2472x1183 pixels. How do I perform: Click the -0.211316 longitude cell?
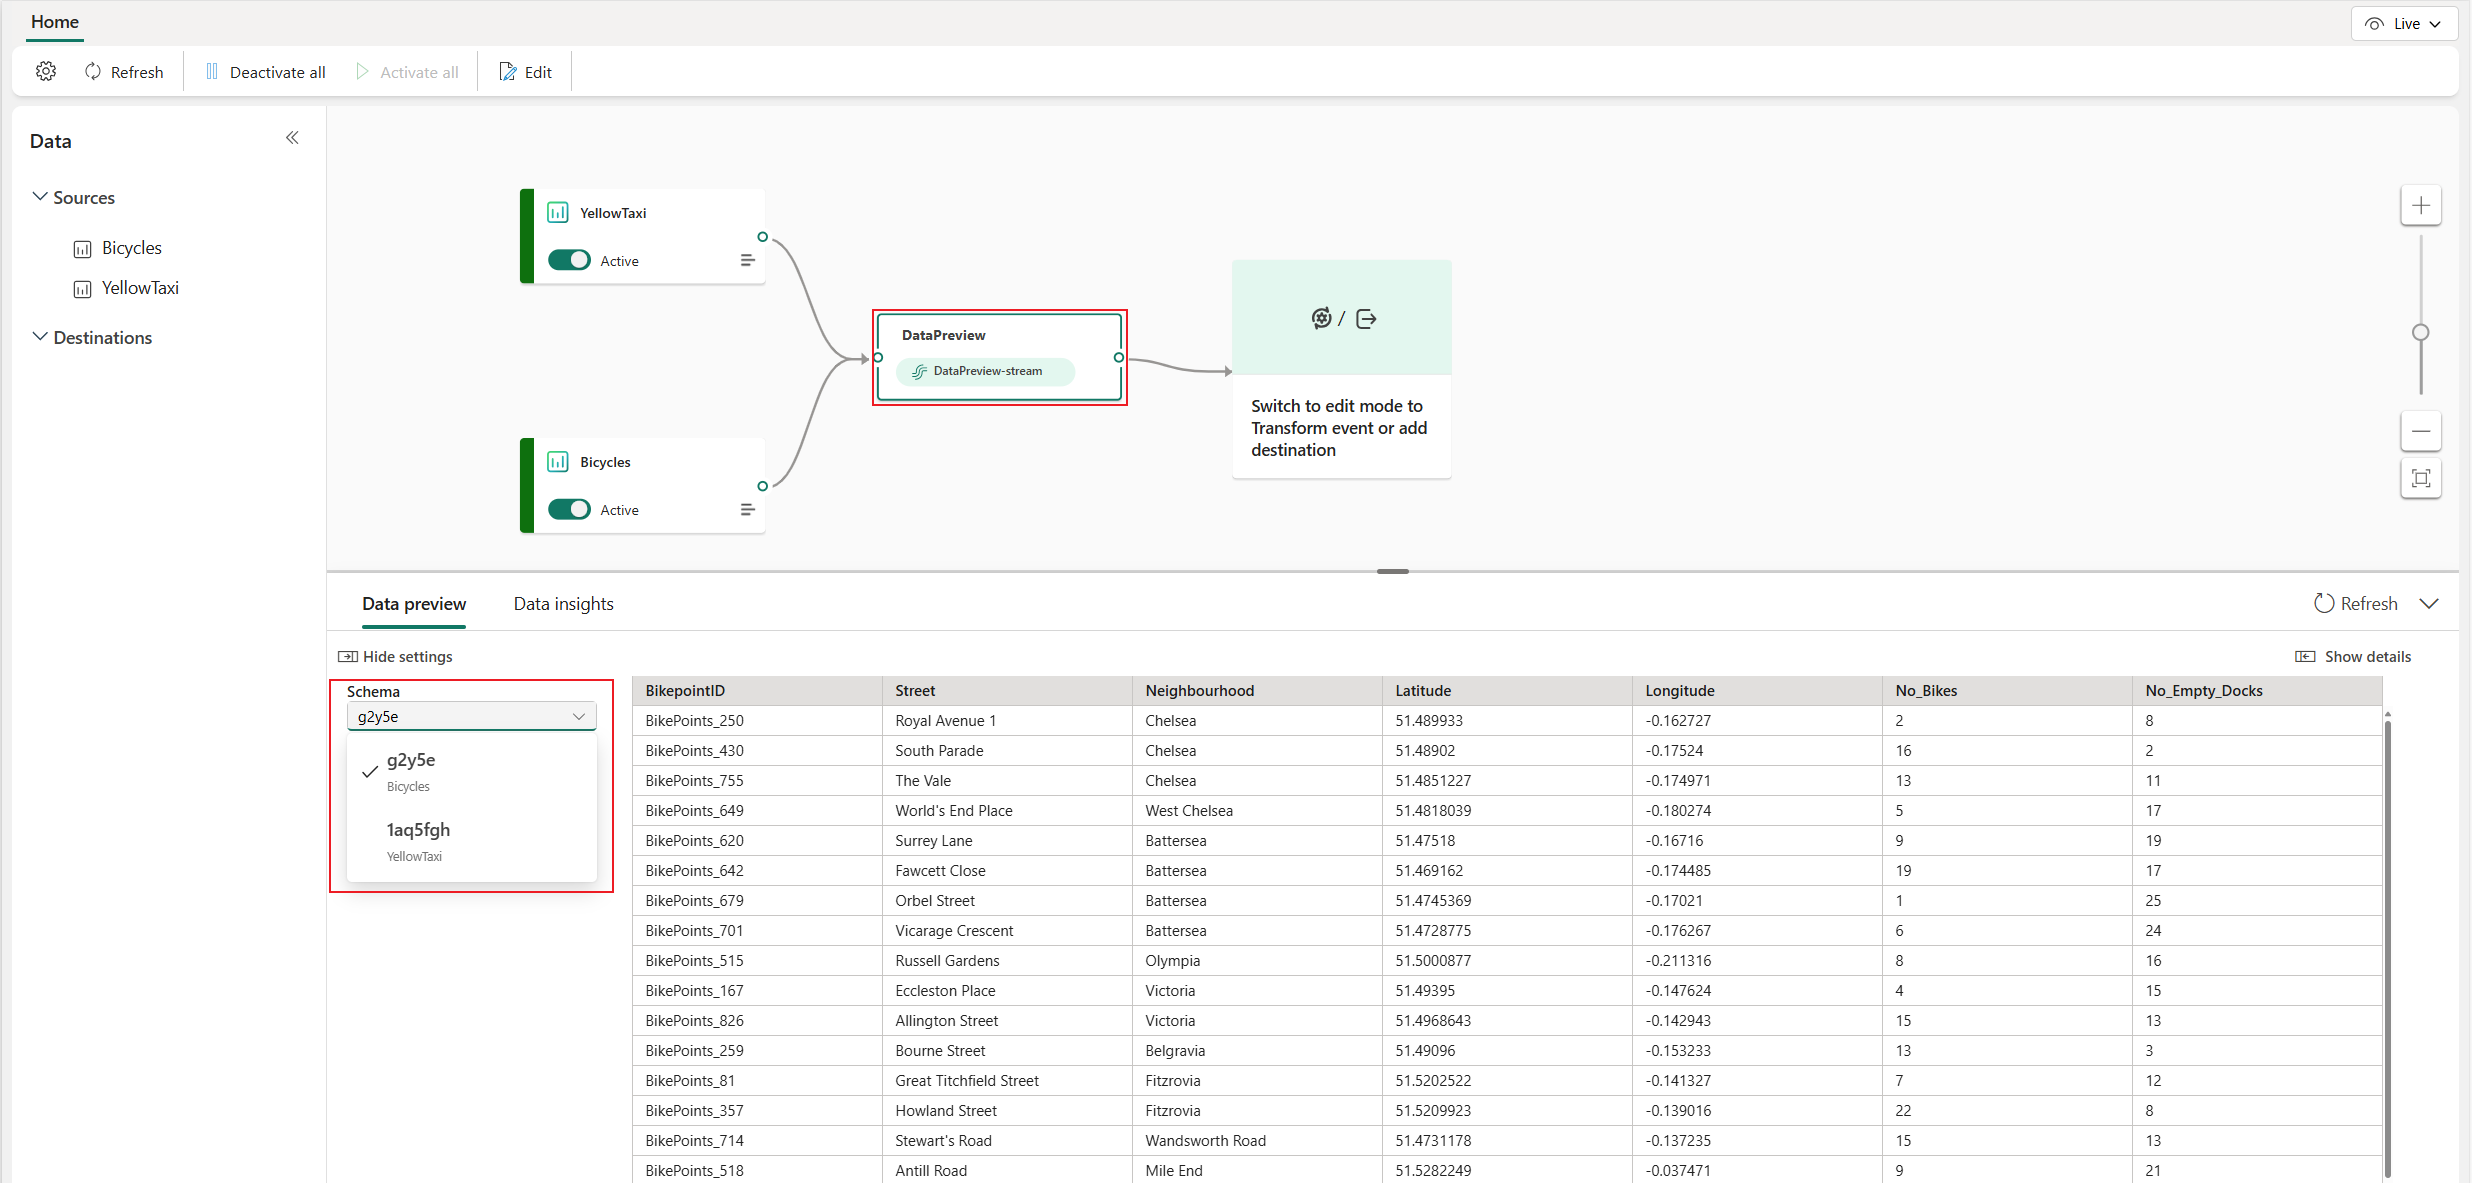1757,961
